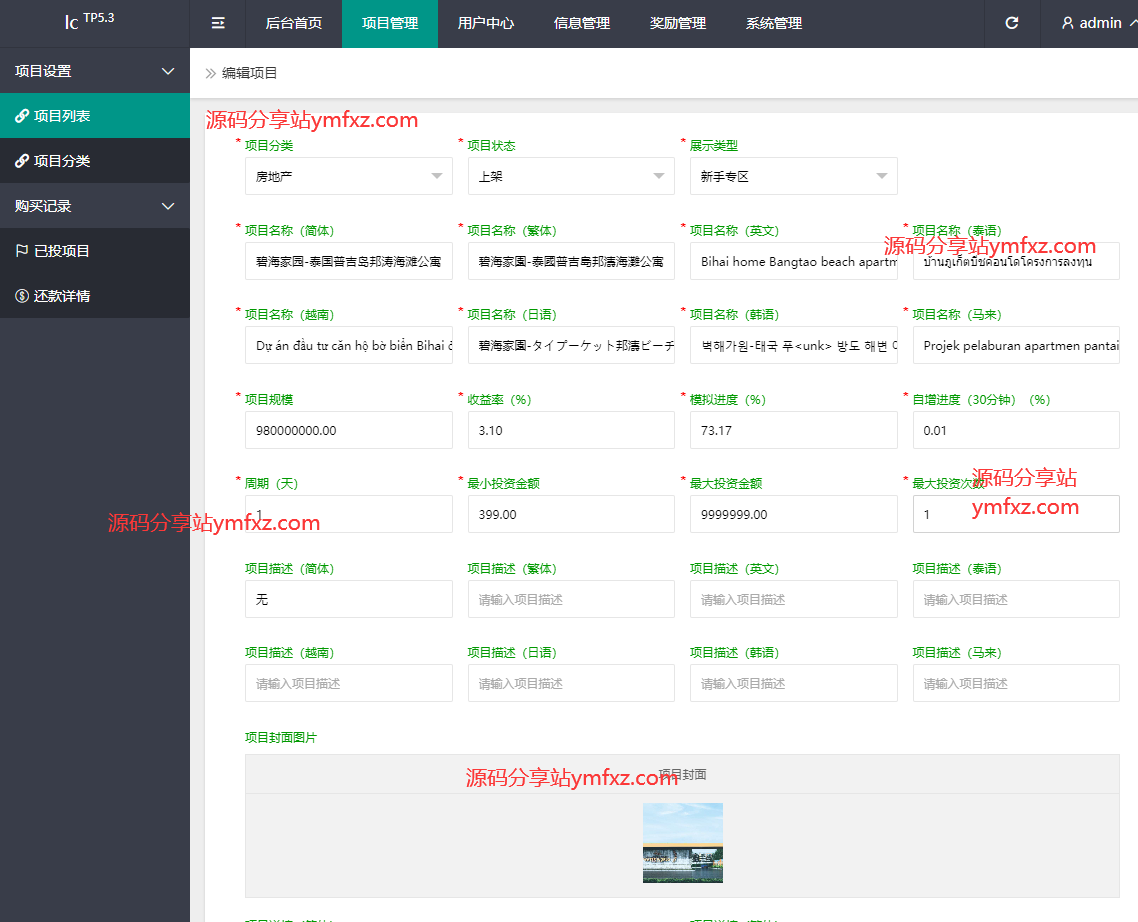Click the 收益率 input field
Image resolution: width=1138 pixels, height=922 pixels.
(570, 430)
